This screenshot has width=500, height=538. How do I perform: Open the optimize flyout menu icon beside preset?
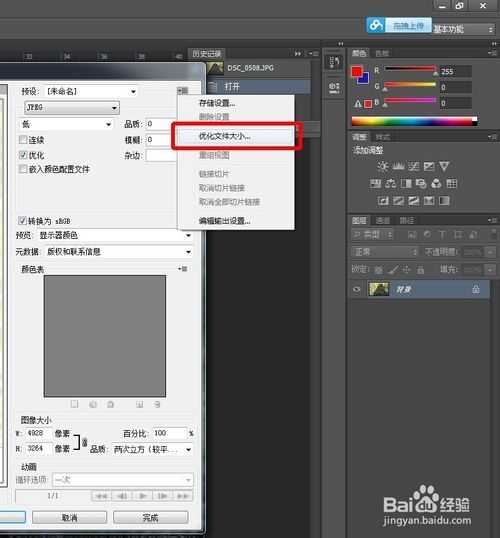tap(183, 91)
